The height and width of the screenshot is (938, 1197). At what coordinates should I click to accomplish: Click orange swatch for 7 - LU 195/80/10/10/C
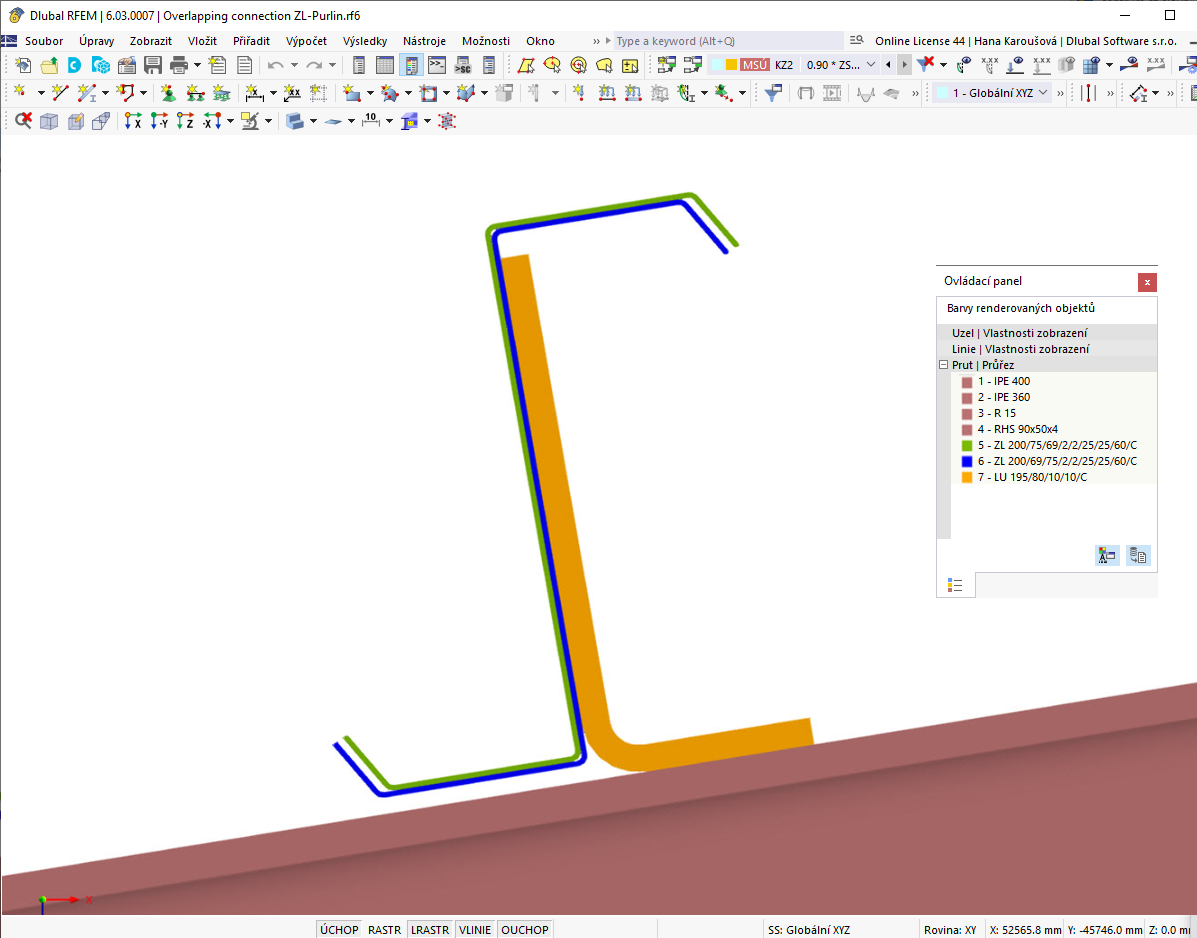966,478
